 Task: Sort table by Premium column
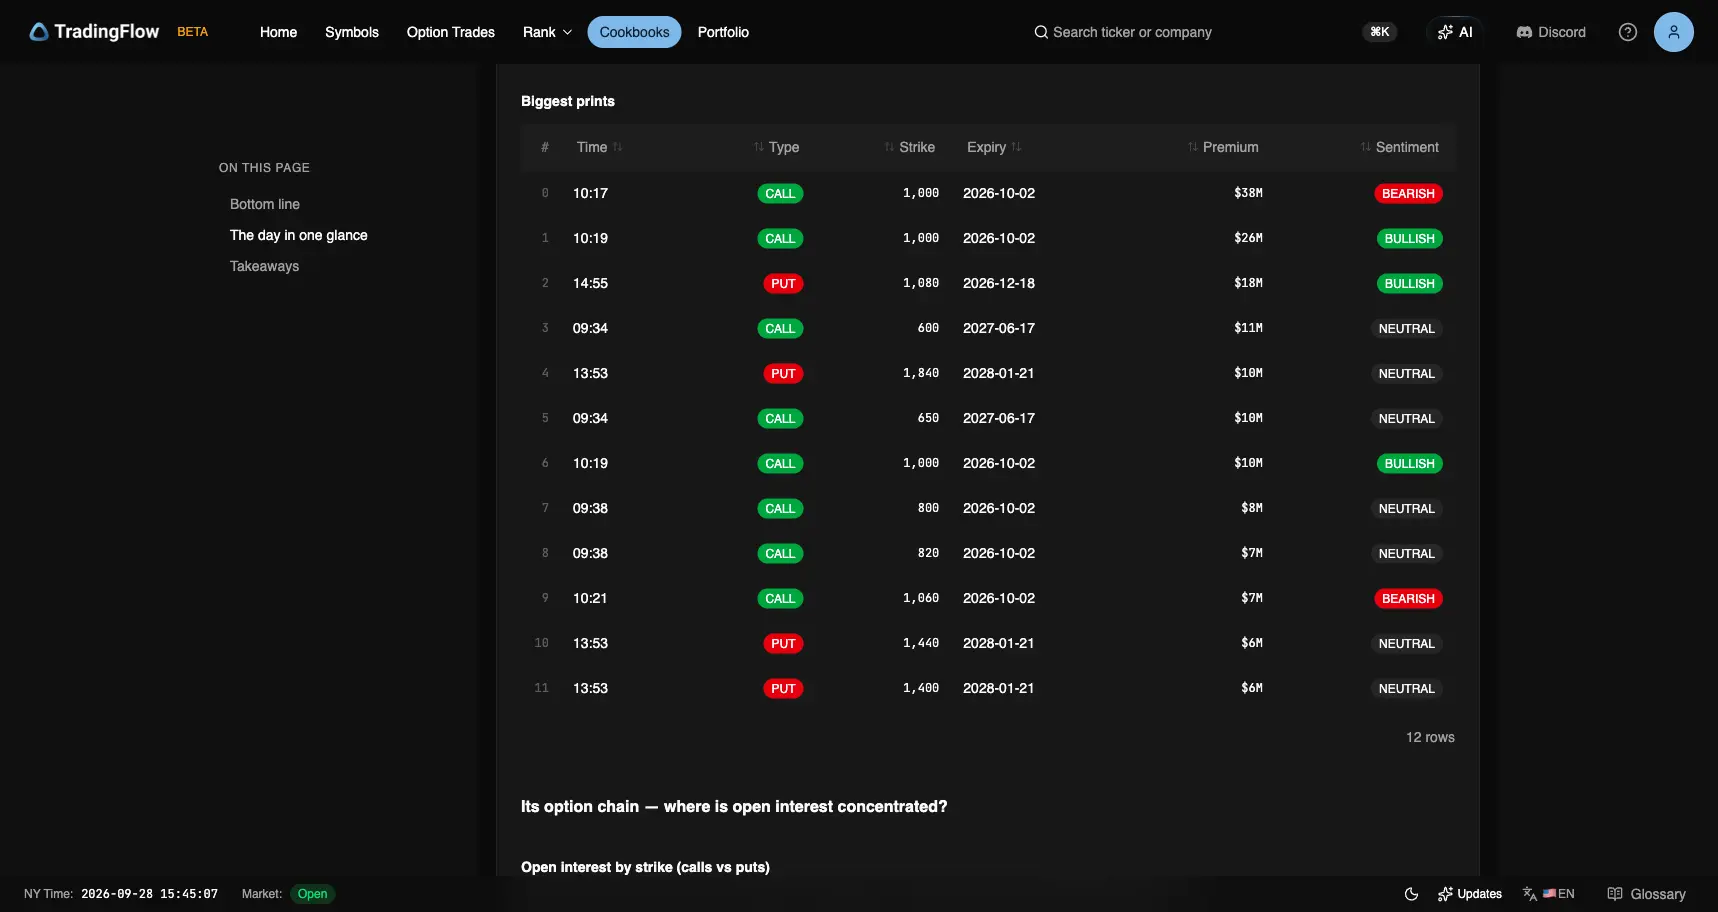1223,147
